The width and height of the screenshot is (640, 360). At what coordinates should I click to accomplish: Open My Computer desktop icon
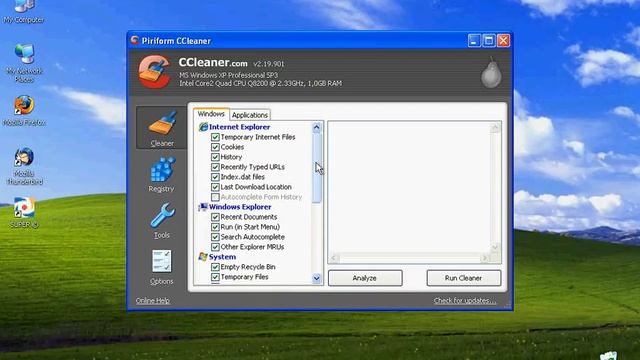tap(24, 11)
